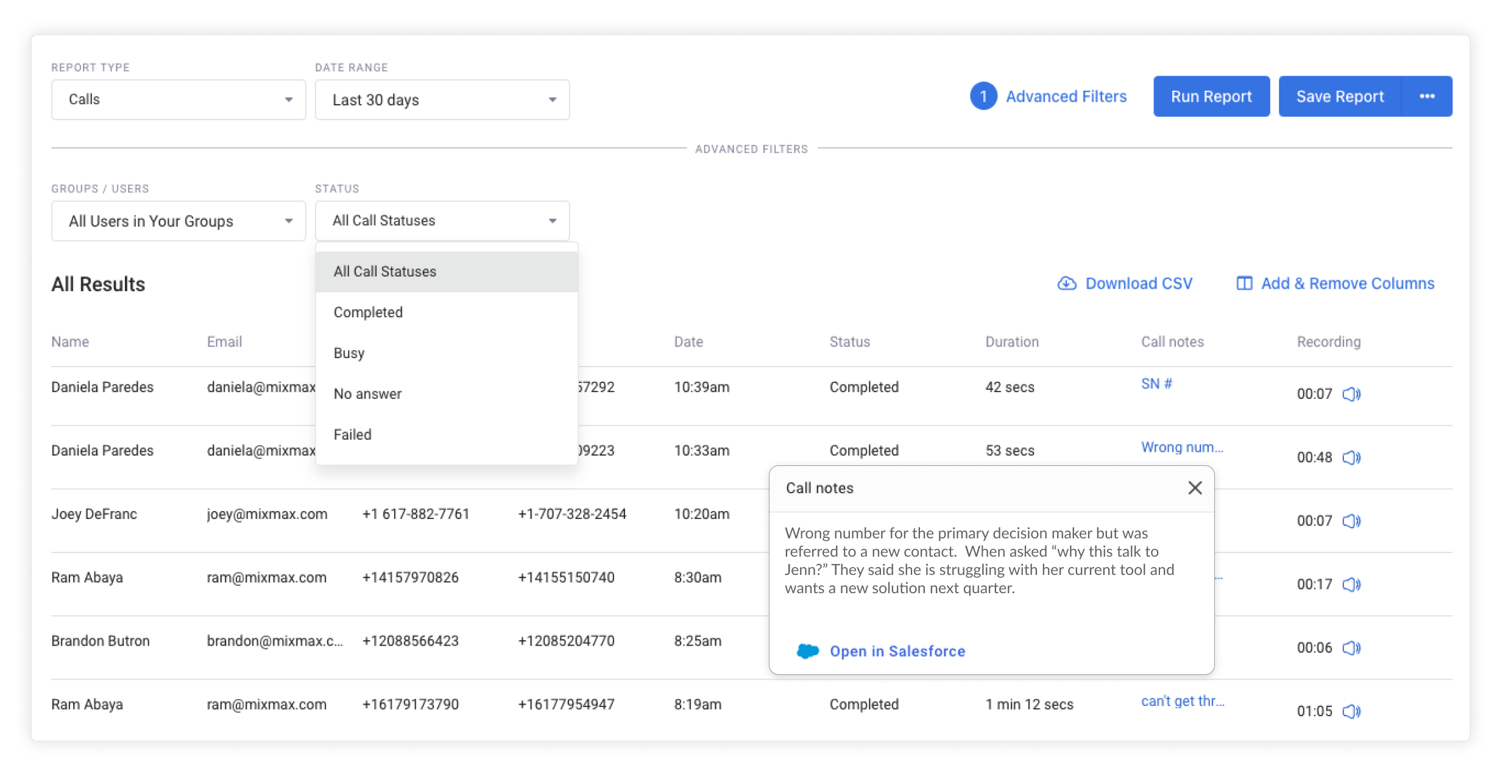
Task: Open the Date Range dropdown
Action: click(442, 99)
